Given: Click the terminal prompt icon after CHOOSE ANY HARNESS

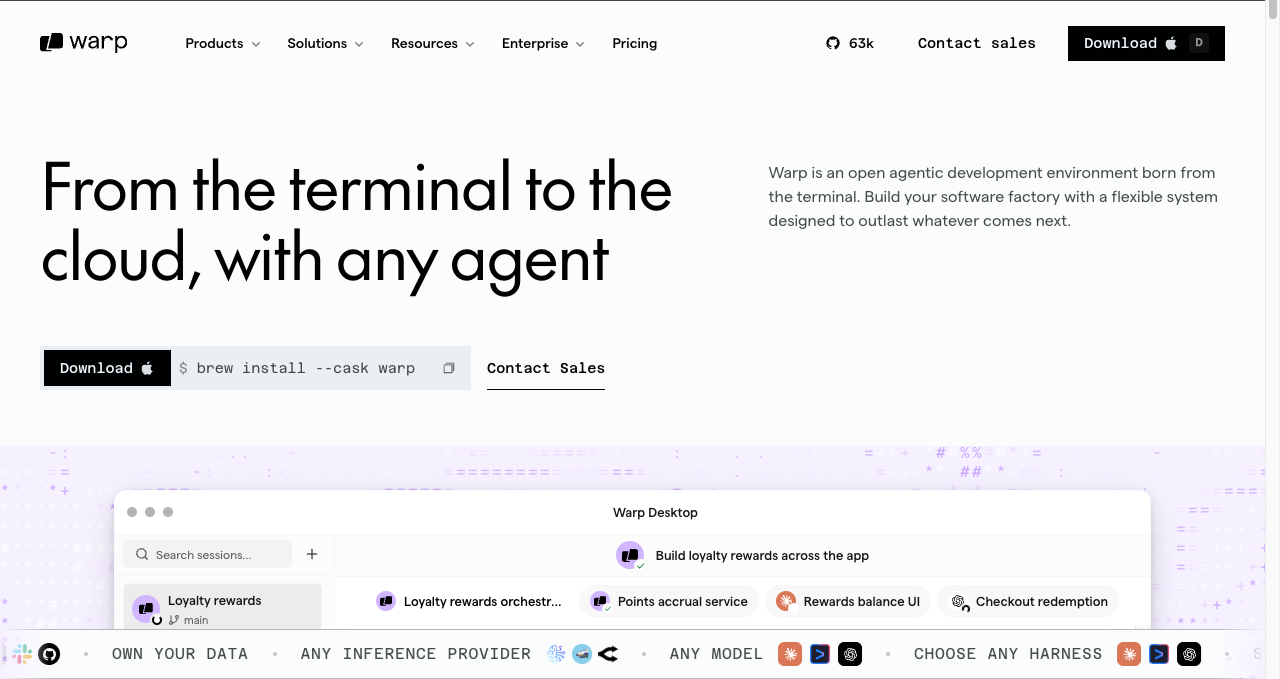Looking at the screenshot, I should (1159, 654).
